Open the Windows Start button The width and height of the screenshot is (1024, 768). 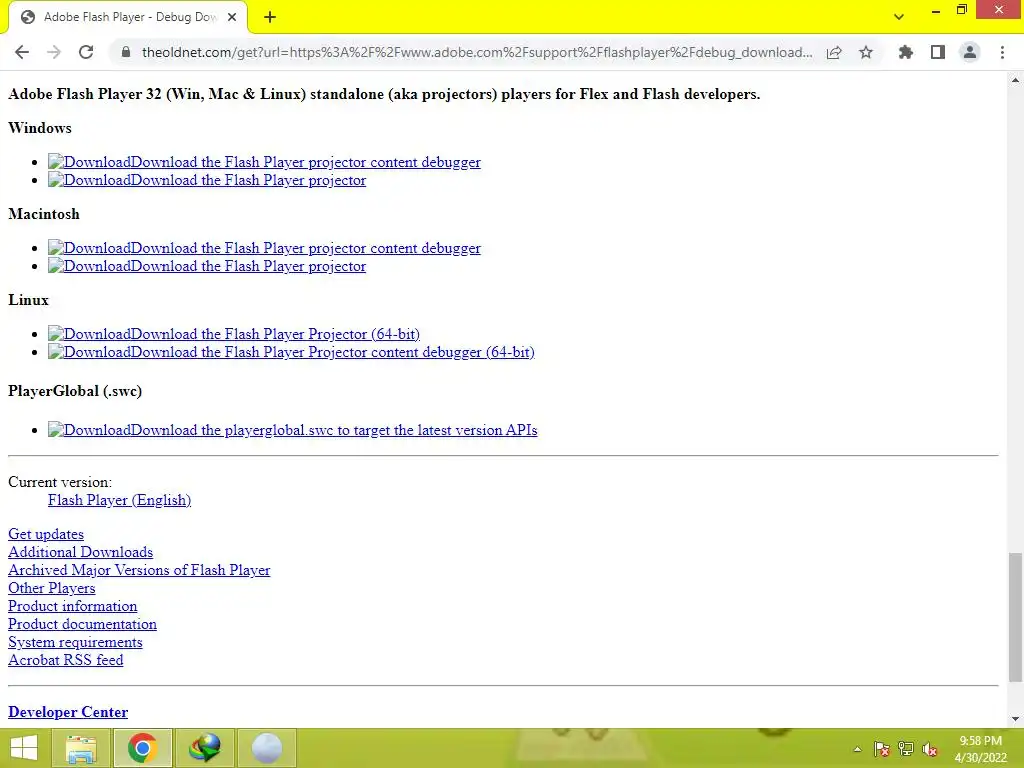click(24, 748)
